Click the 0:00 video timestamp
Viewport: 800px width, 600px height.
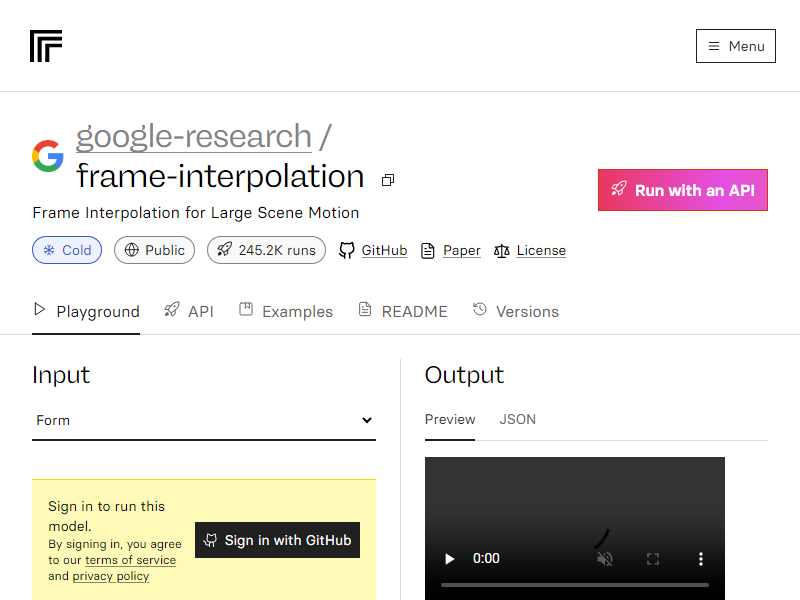pos(486,559)
